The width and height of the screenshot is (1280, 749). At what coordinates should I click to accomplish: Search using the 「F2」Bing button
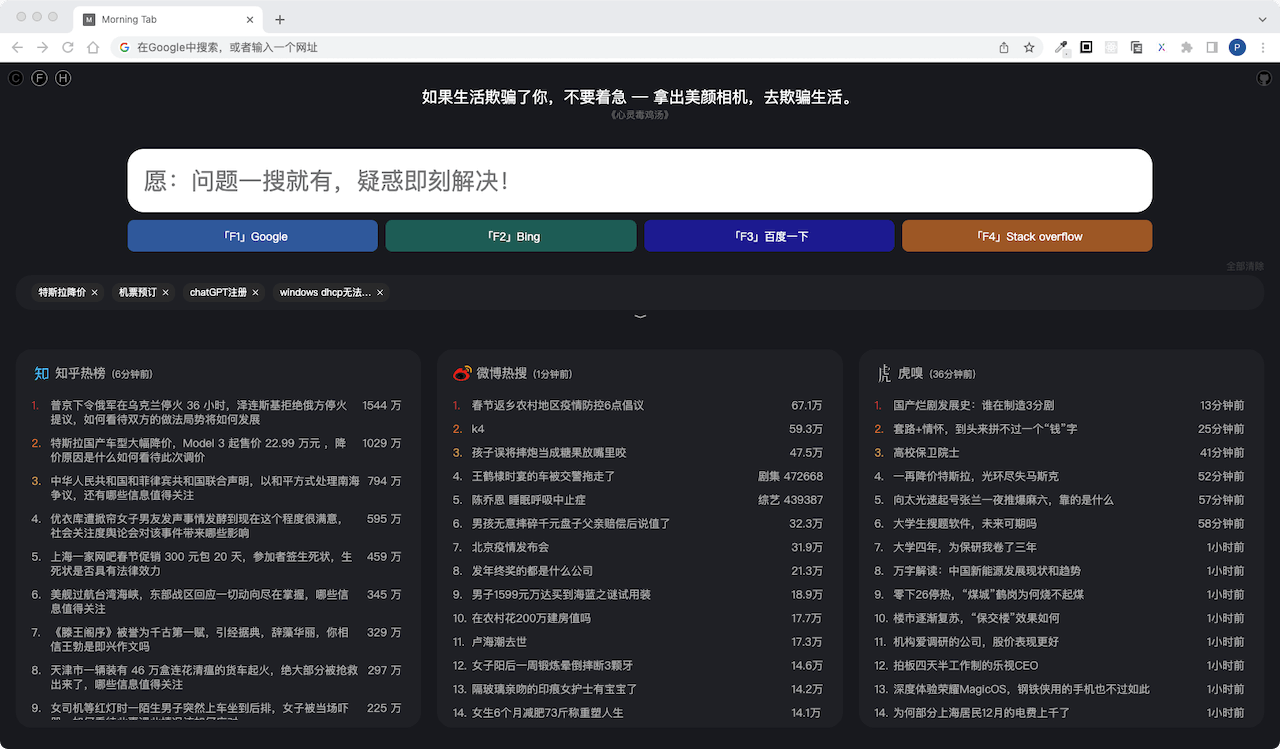click(x=510, y=236)
